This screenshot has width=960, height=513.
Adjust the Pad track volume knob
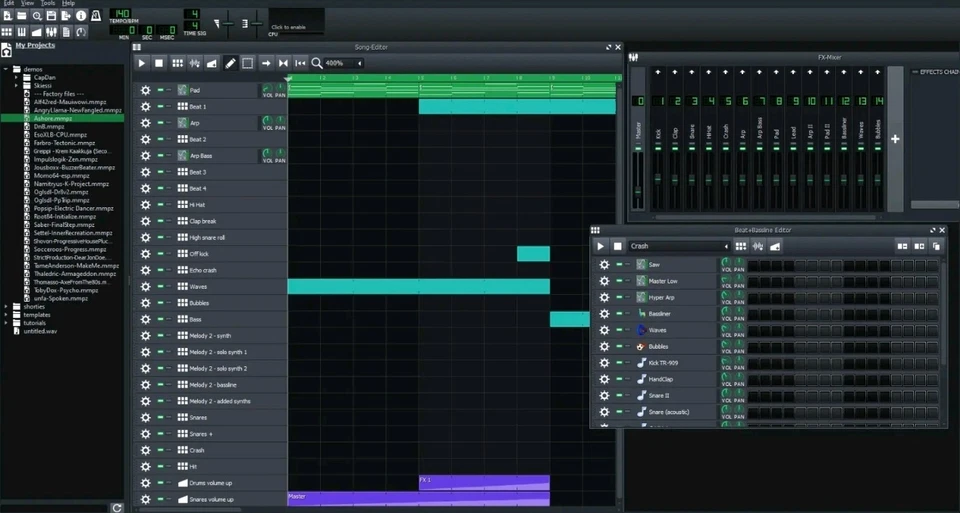tap(268, 88)
